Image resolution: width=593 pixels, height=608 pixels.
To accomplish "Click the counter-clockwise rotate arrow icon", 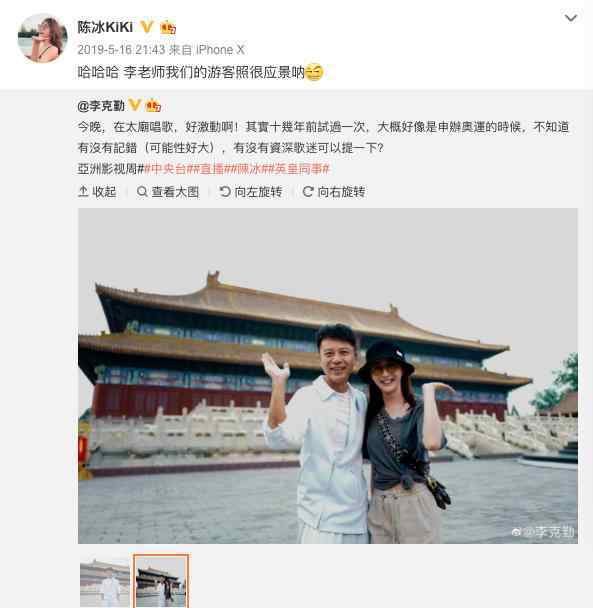I will (x=225, y=191).
